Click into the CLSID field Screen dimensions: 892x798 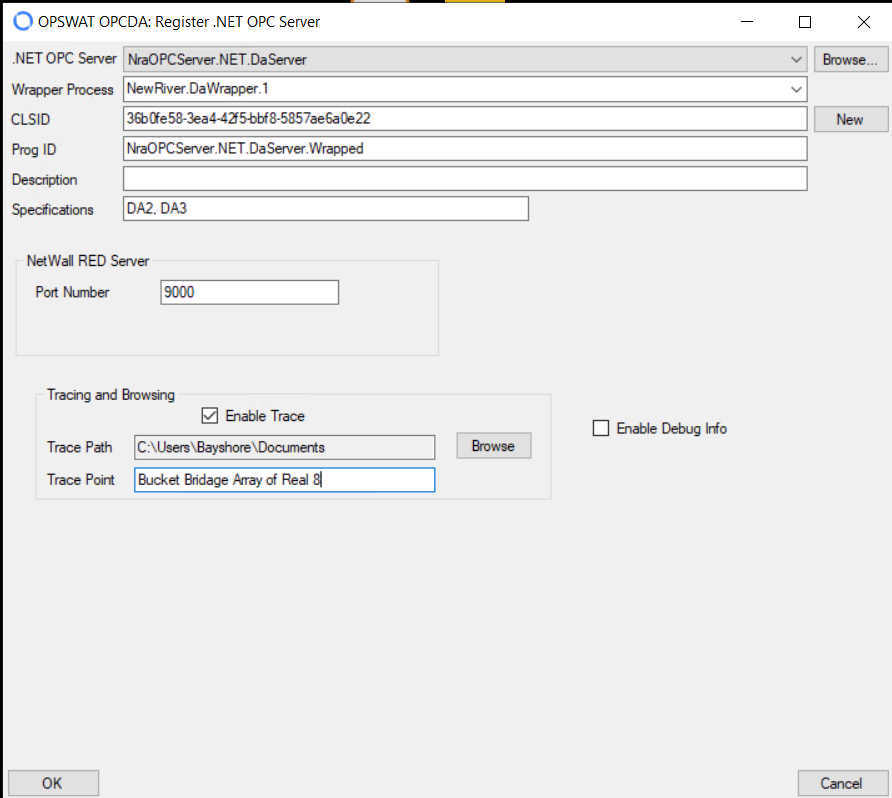[465, 118]
